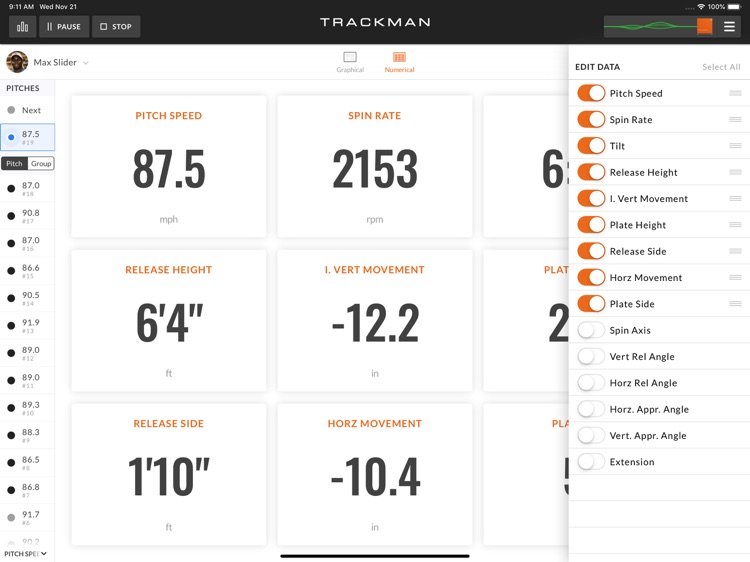This screenshot has height=562, width=750.
Task: Select pitch #10 at 89.3 mph
Action: pyautogui.click(x=27, y=408)
